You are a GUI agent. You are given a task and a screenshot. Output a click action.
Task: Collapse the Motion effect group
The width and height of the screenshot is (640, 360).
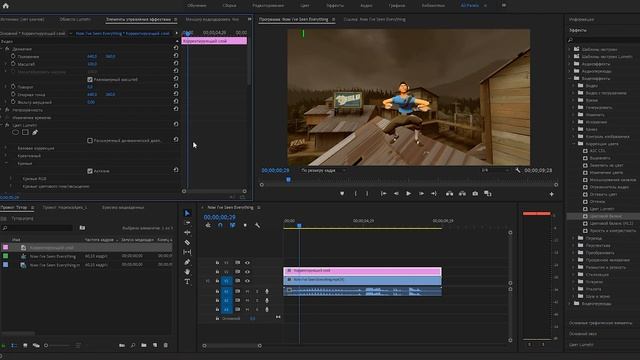pyautogui.click(x=2, y=49)
